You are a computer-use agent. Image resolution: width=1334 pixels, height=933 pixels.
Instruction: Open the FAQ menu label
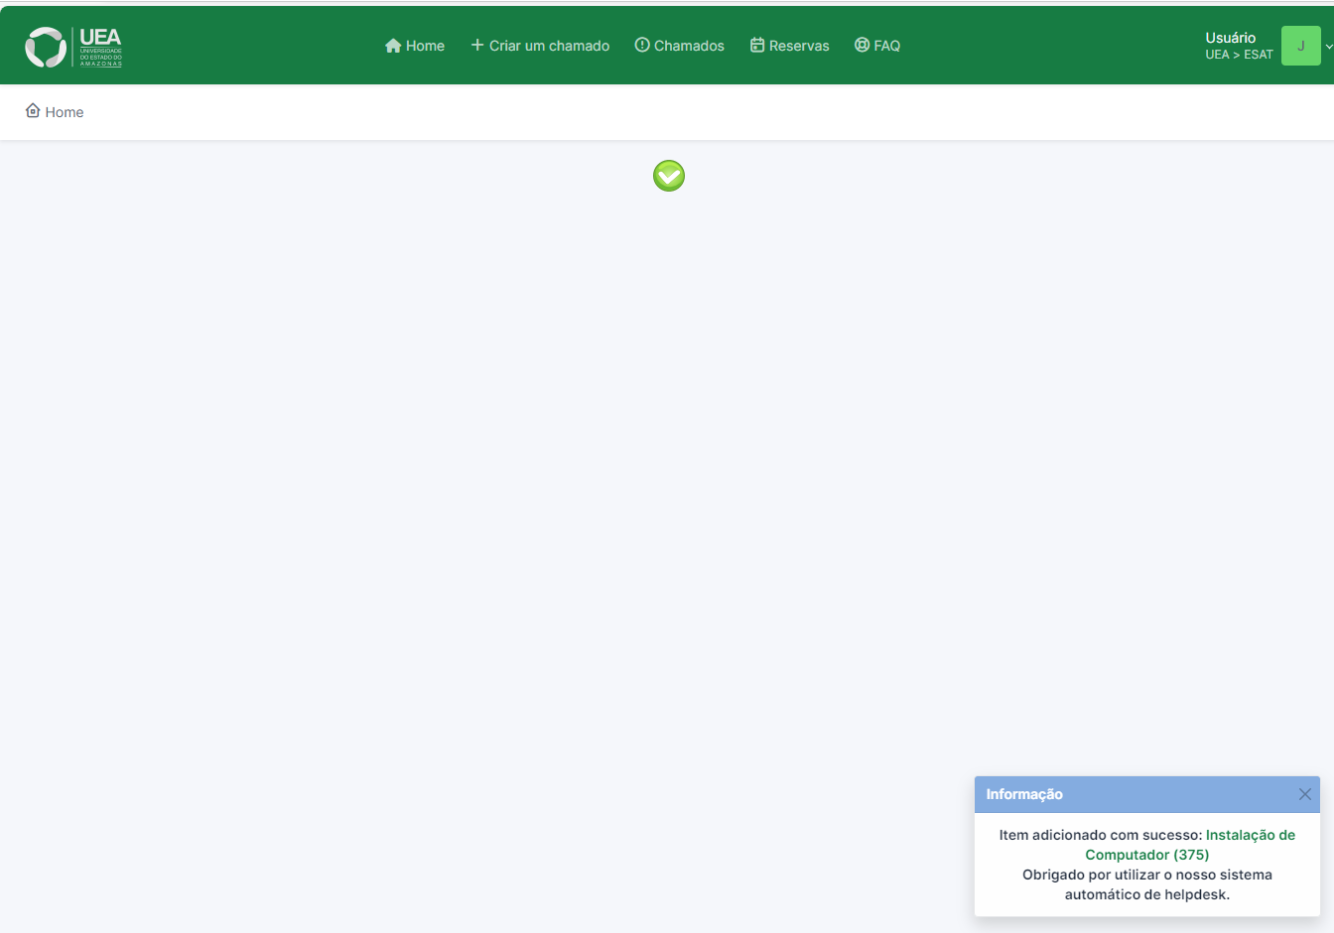(x=887, y=46)
